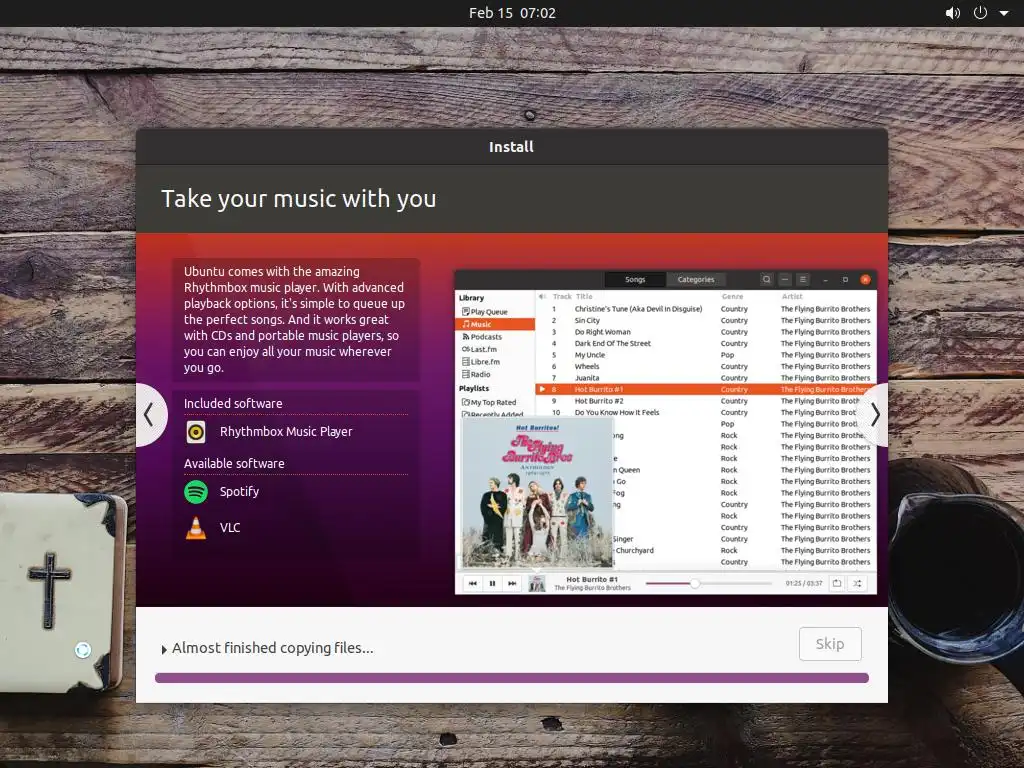
Task: Expand the 'Almost finished copying files...' details triangle
Action: click(x=164, y=649)
